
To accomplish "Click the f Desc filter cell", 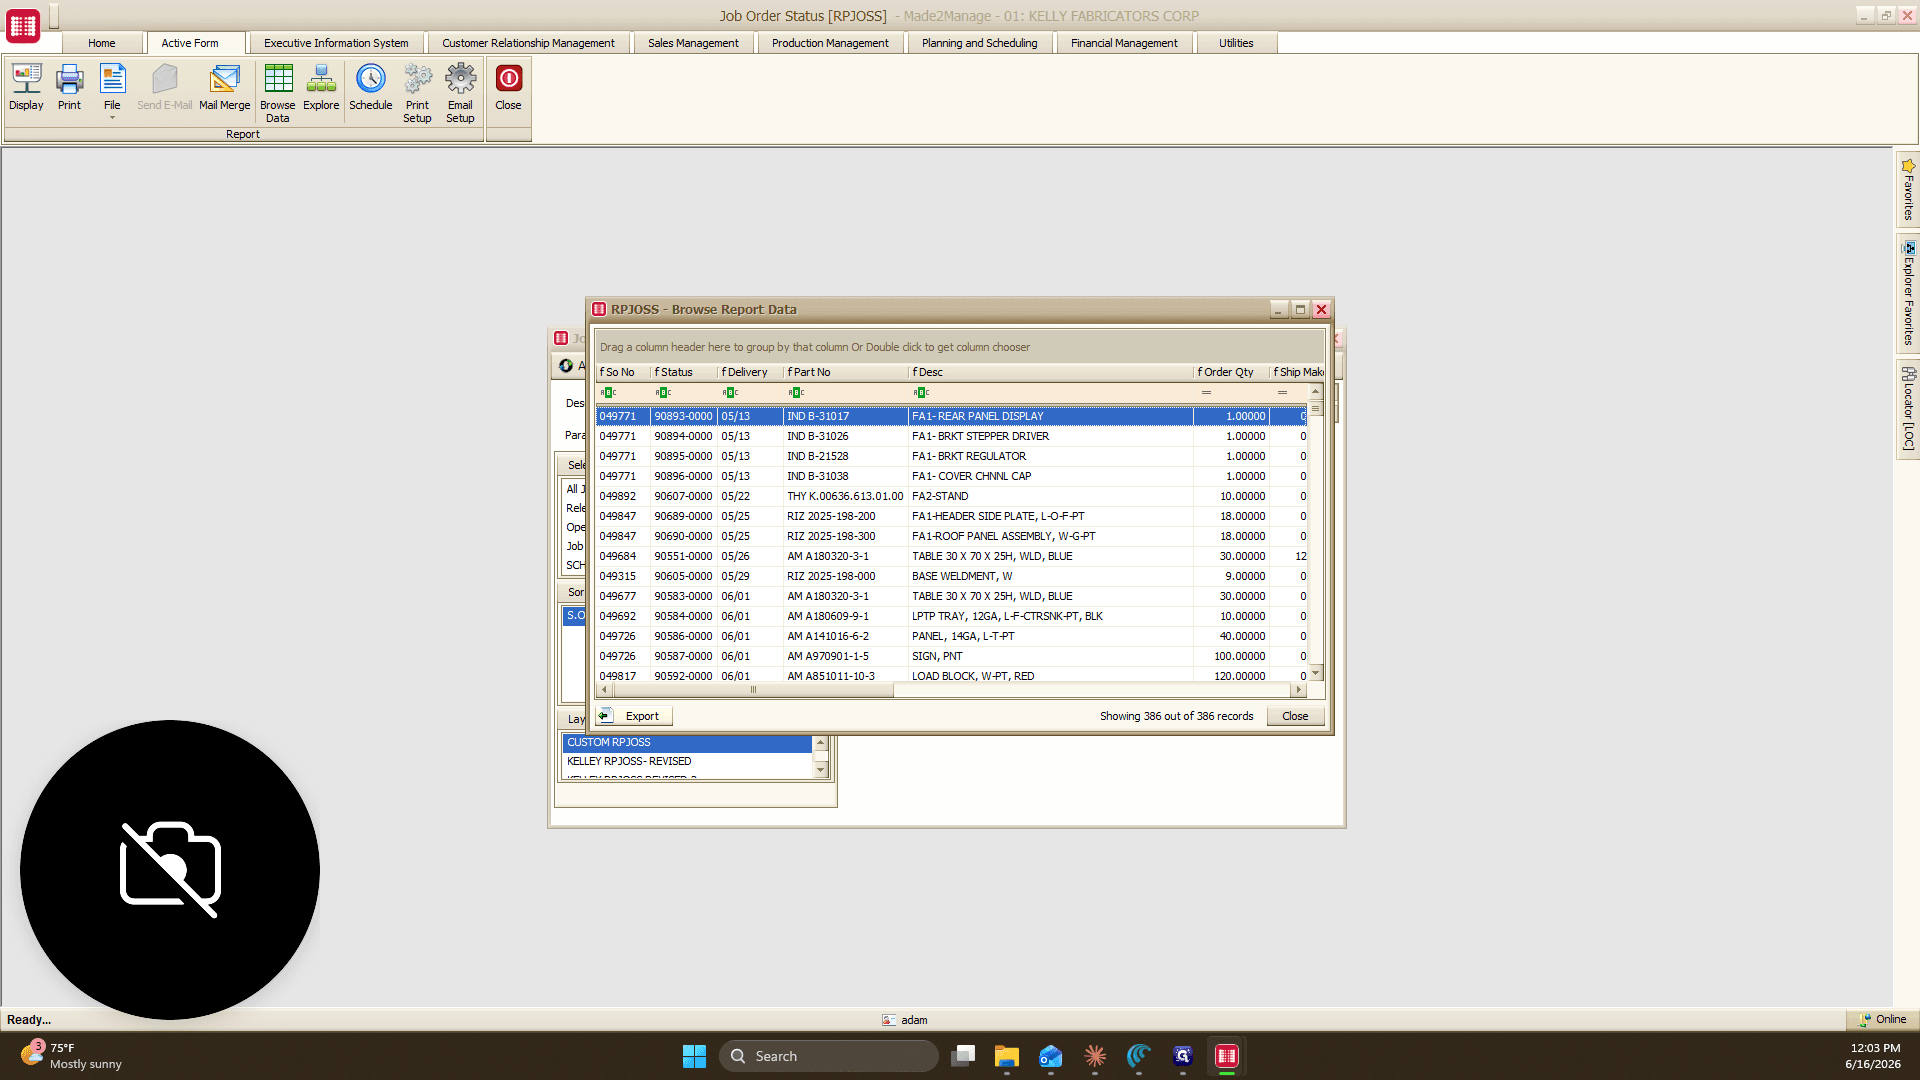I will click(1050, 393).
